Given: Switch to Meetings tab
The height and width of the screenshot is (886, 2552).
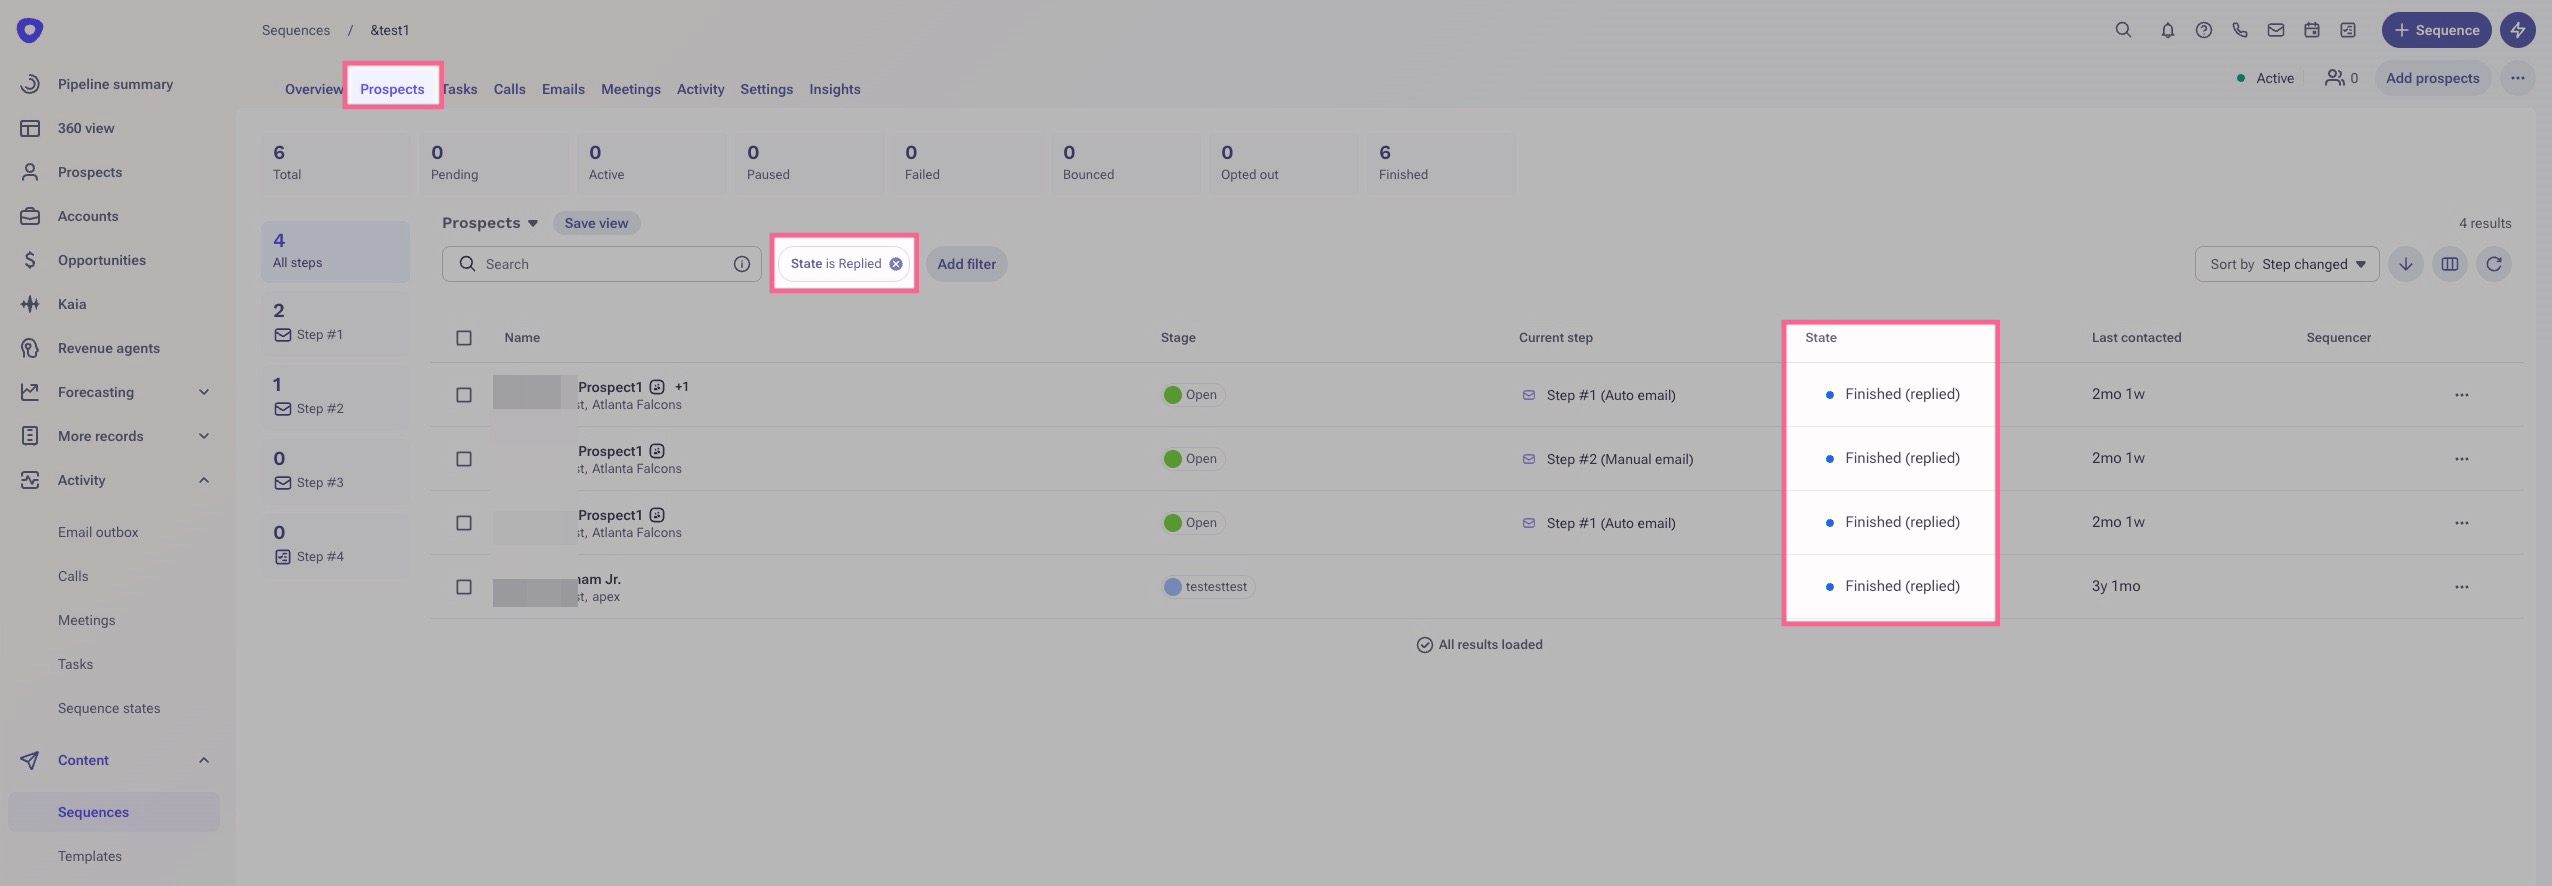Looking at the screenshot, I should [631, 89].
